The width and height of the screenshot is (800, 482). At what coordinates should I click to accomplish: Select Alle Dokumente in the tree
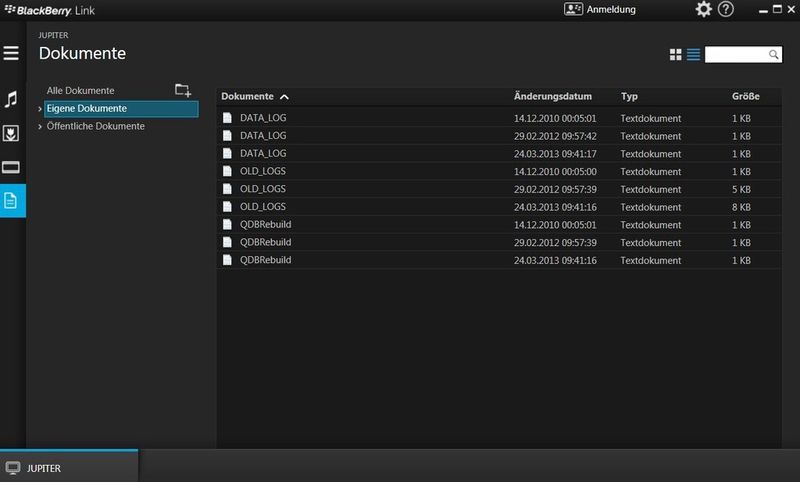click(80, 90)
